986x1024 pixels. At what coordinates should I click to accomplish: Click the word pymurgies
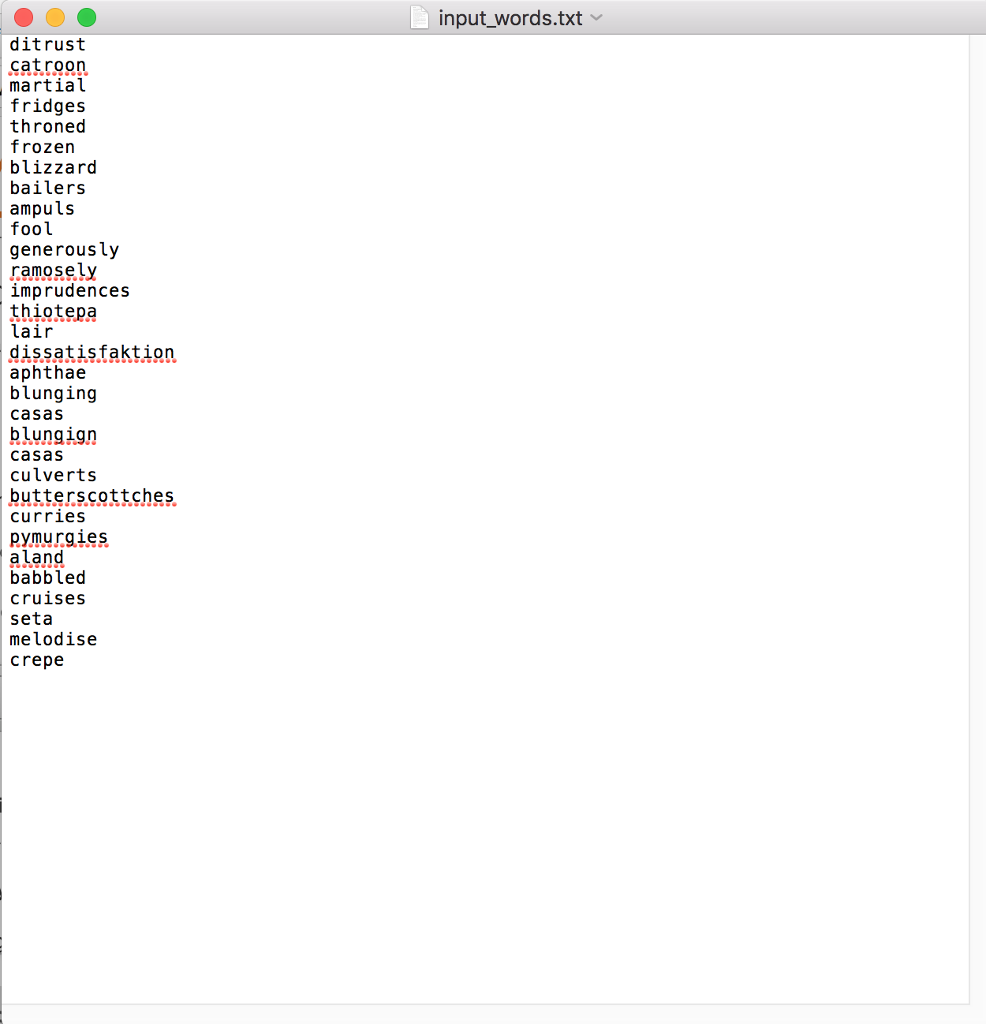coord(58,537)
